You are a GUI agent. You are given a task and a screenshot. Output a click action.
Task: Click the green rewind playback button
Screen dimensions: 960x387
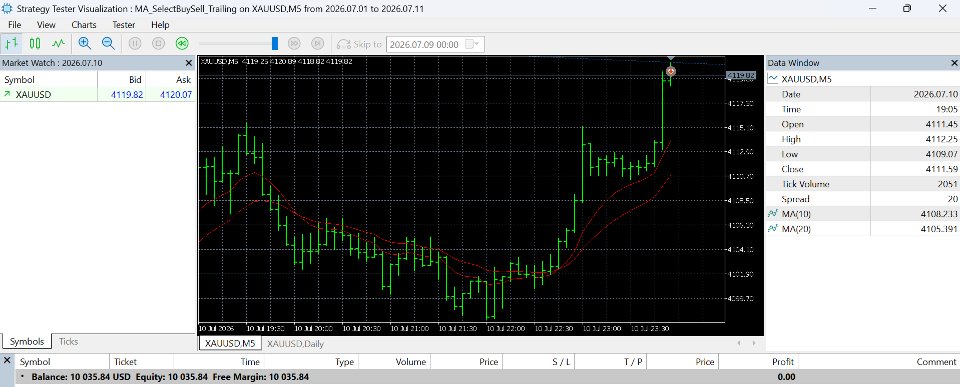[x=182, y=43]
